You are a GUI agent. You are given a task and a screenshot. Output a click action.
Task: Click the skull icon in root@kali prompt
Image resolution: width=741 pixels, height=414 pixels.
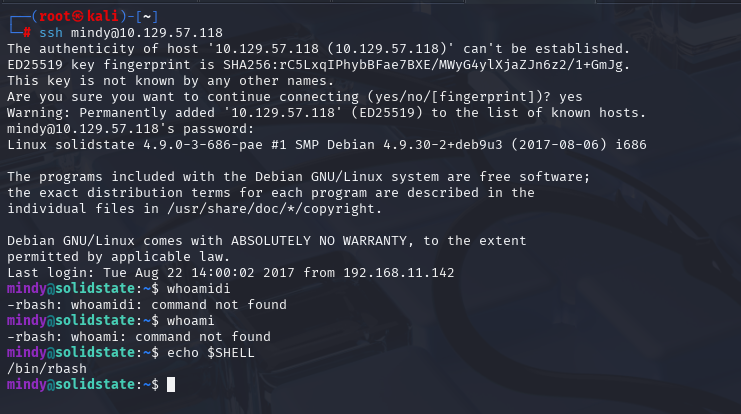coord(78,17)
